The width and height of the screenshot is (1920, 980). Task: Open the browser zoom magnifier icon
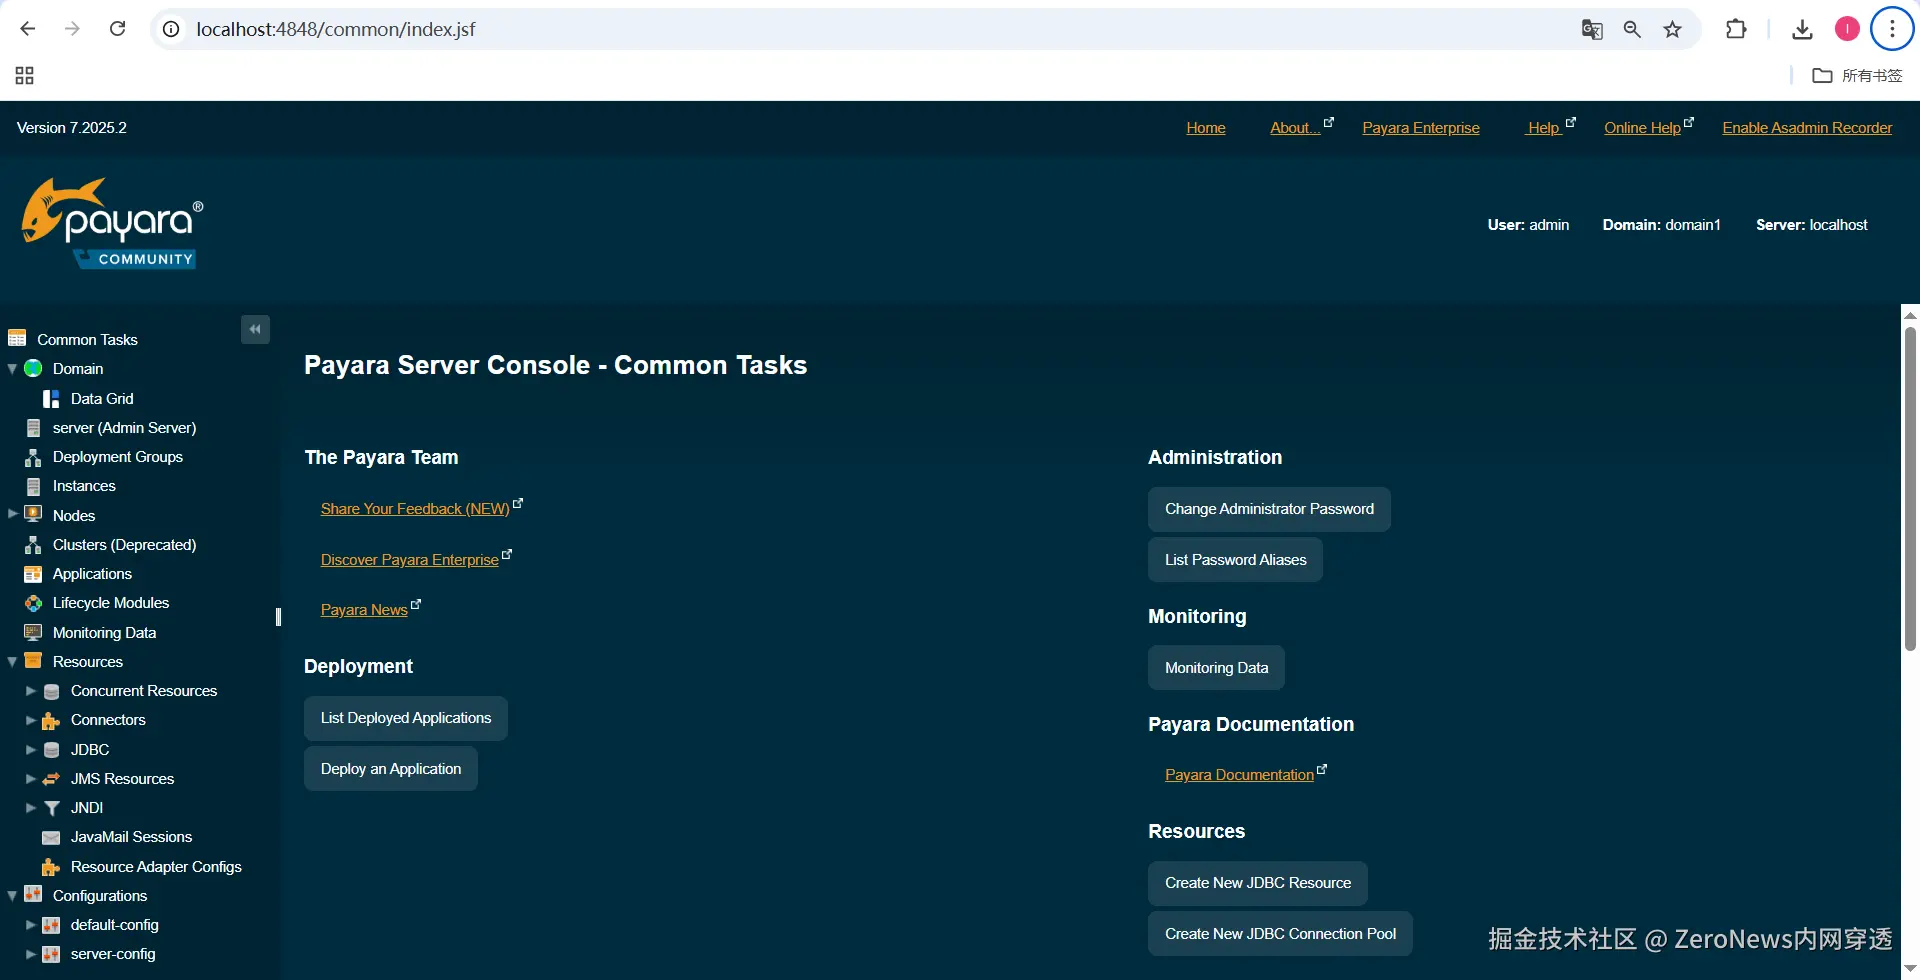(1632, 29)
